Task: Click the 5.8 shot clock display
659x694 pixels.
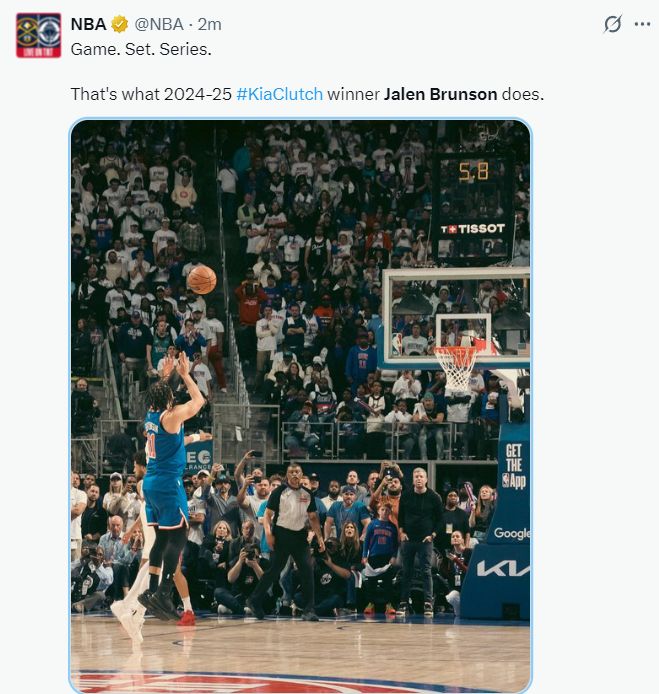Action: pyautogui.click(x=473, y=172)
